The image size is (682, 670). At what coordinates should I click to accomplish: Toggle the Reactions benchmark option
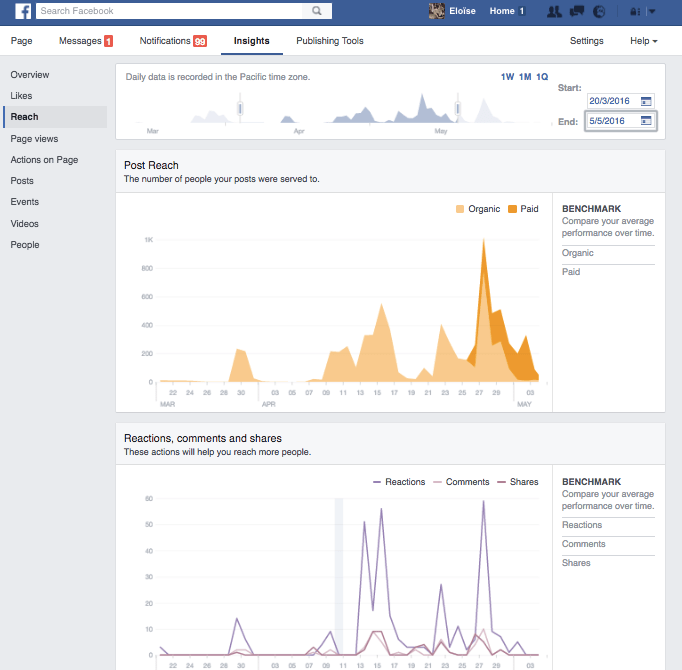coord(582,525)
